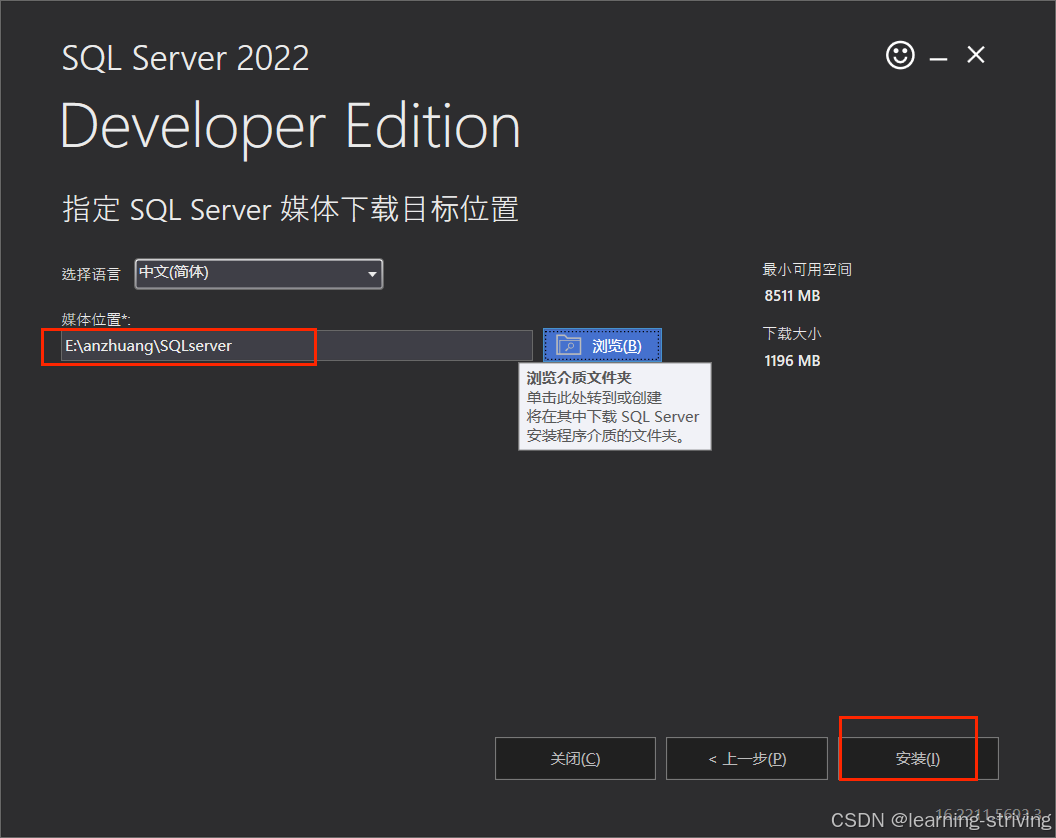The width and height of the screenshot is (1056, 838).
Task: Click the 下载大小 label
Action: (x=792, y=333)
